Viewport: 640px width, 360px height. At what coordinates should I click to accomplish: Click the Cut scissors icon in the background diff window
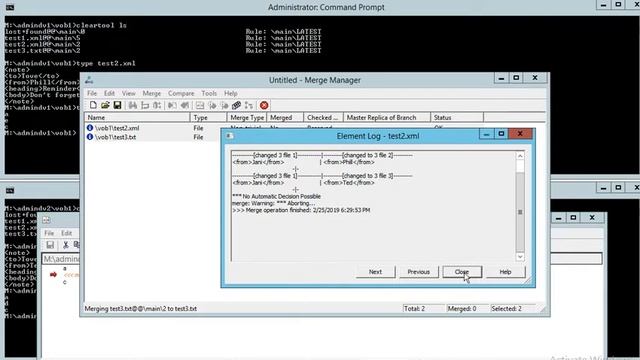pyautogui.click(x=65, y=244)
